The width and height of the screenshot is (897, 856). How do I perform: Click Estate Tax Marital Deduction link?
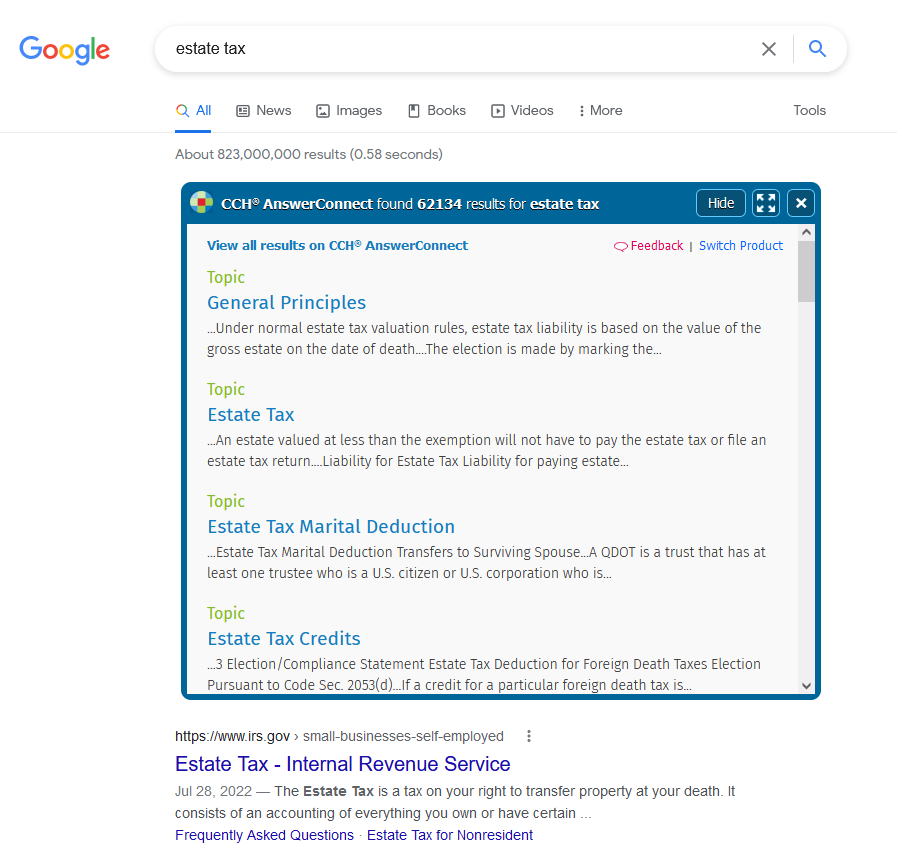coord(331,527)
